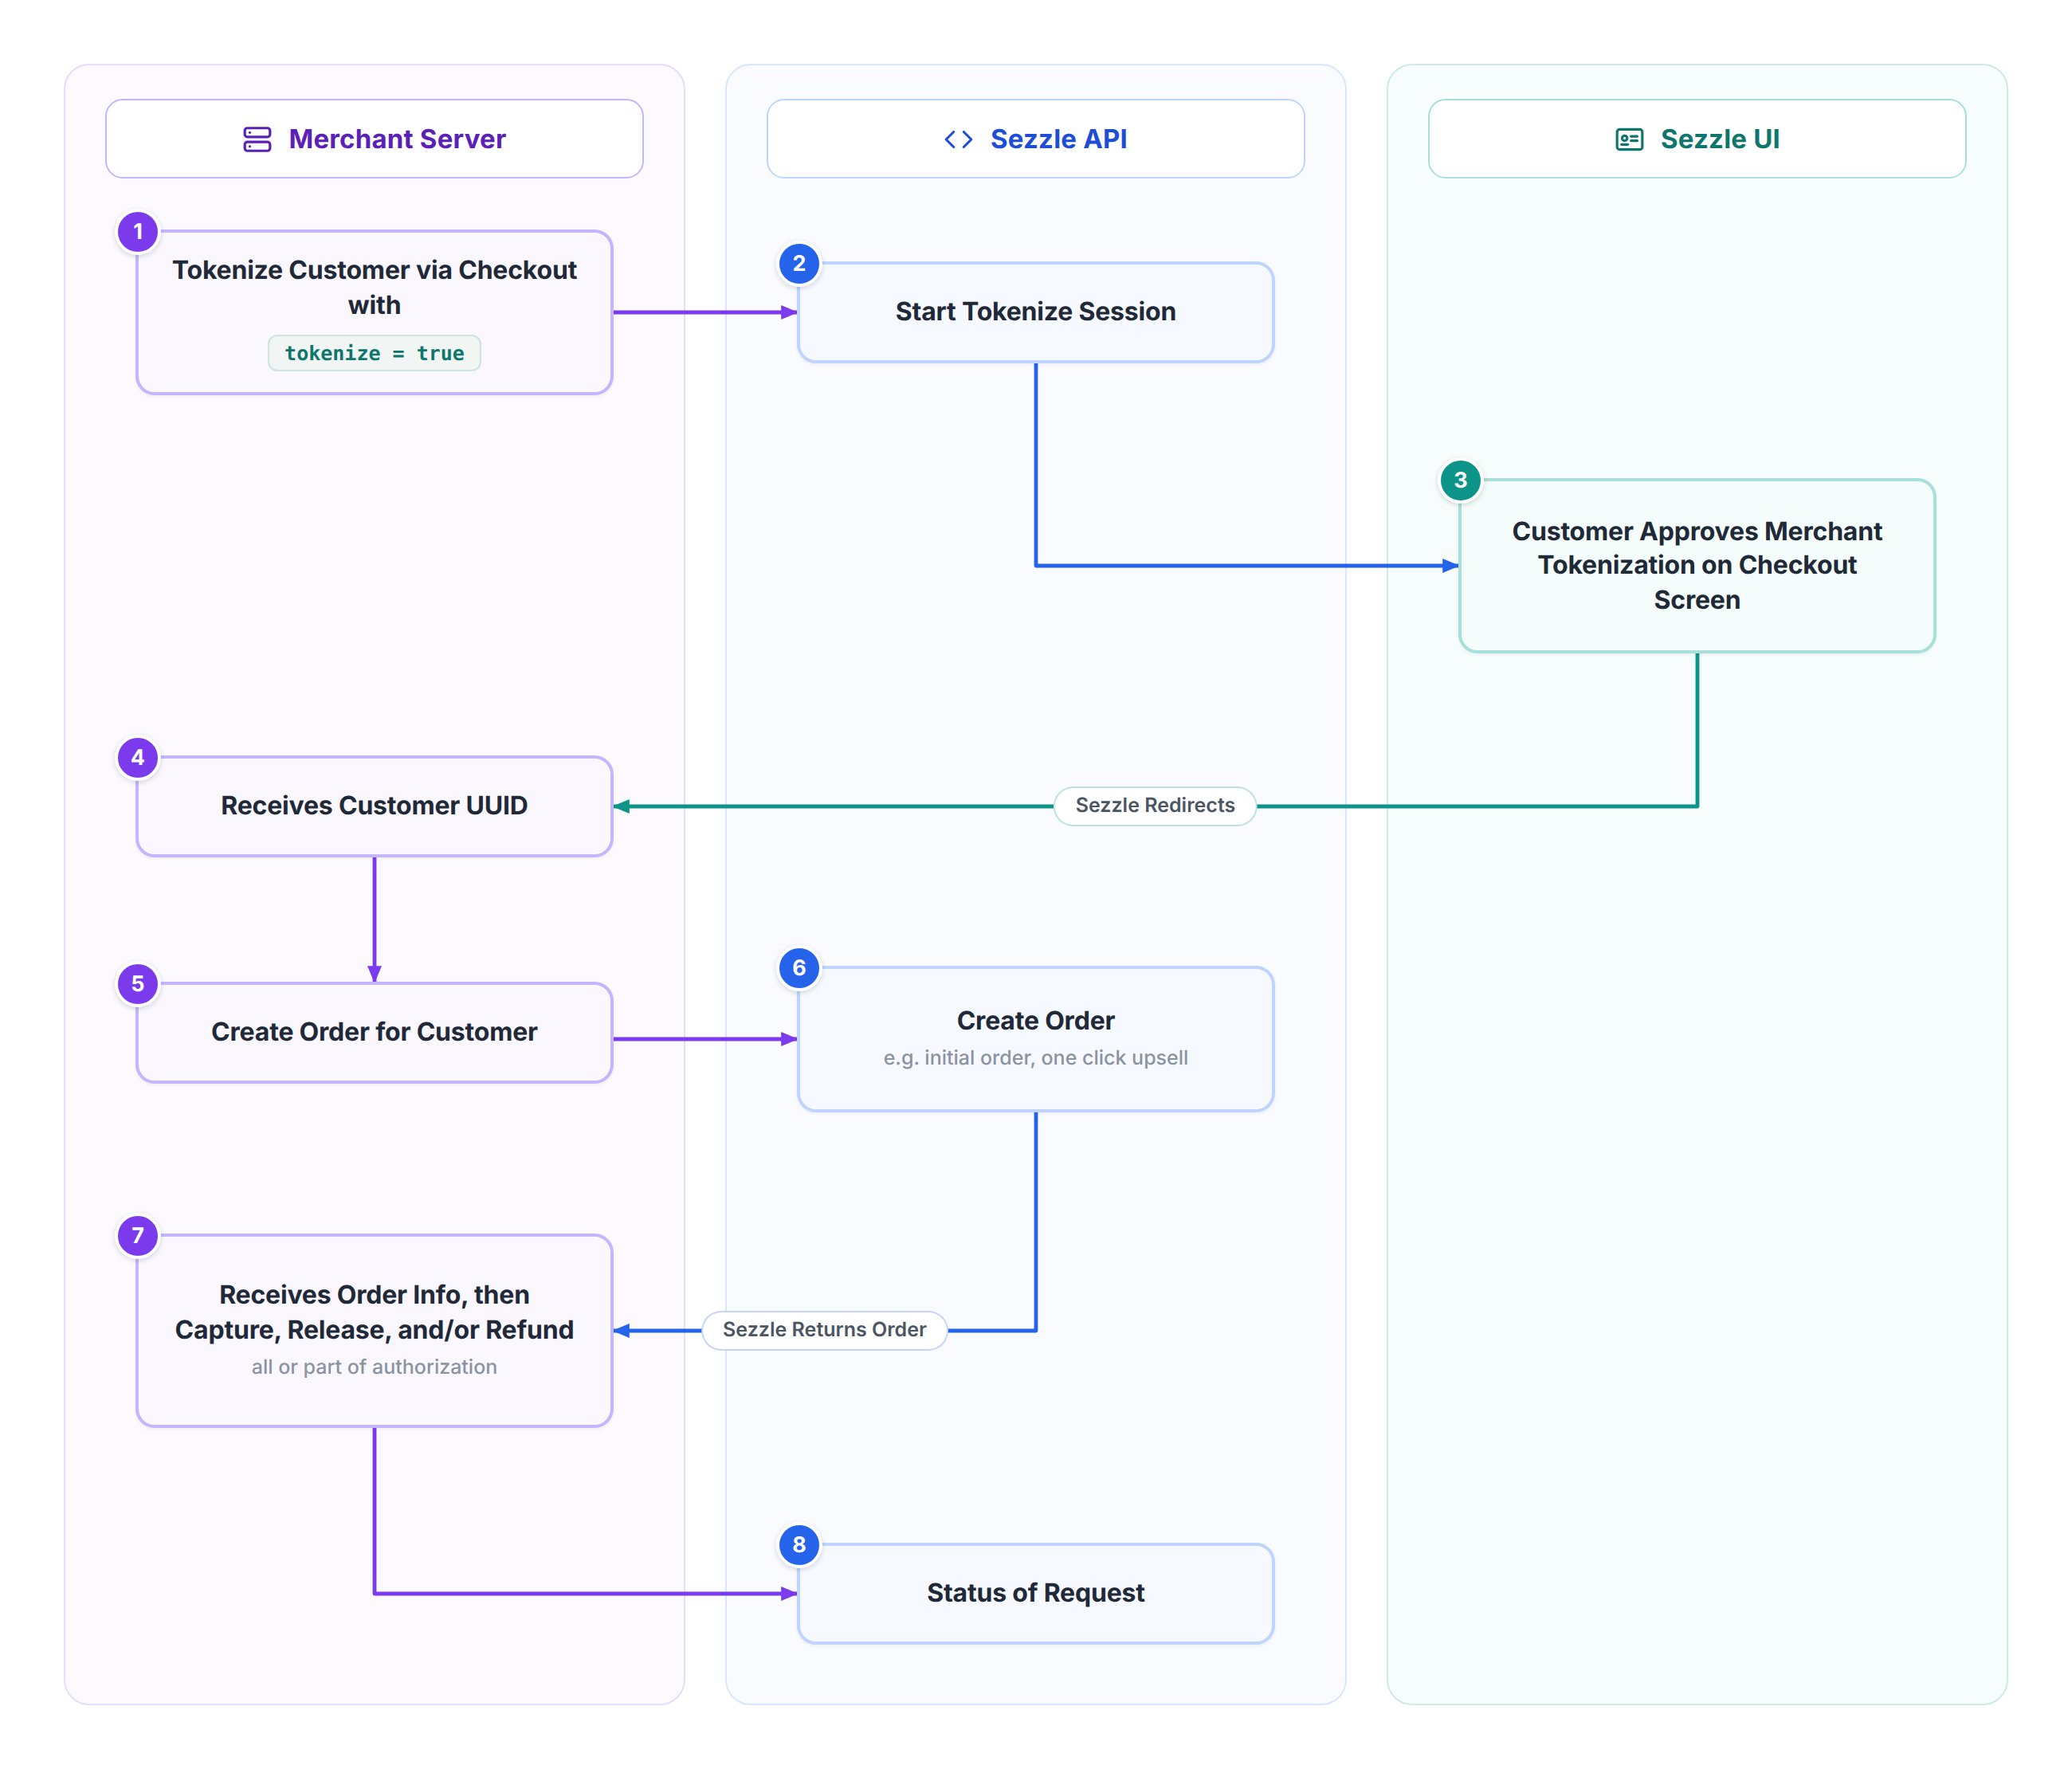Image resolution: width=2072 pixels, height=1769 pixels.
Task: Click the Sezzle Returns Order label
Action: pos(824,1330)
